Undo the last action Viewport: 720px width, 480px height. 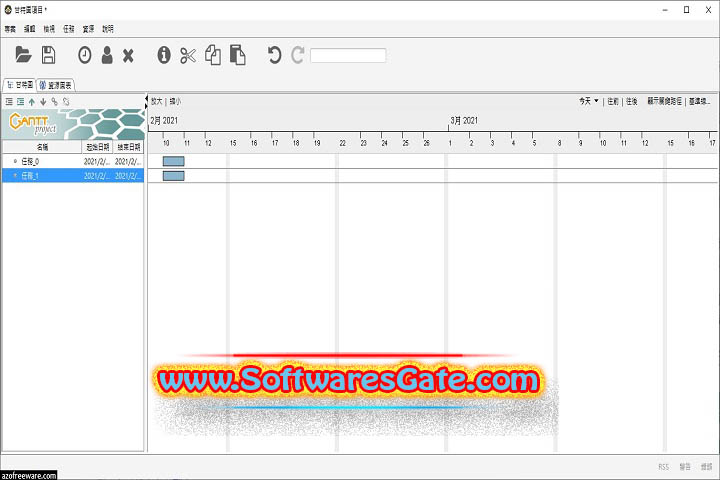274,55
